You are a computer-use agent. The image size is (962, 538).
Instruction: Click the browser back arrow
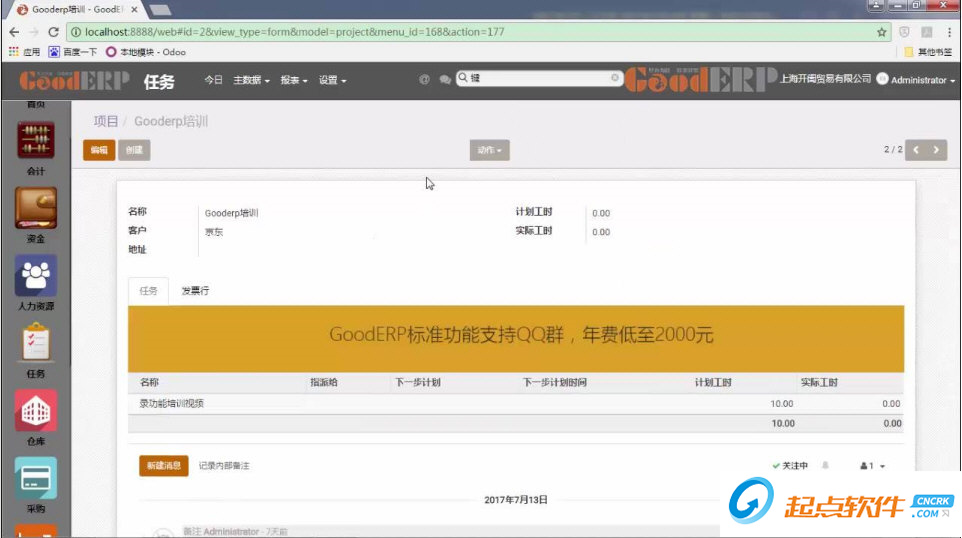tap(14, 32)
